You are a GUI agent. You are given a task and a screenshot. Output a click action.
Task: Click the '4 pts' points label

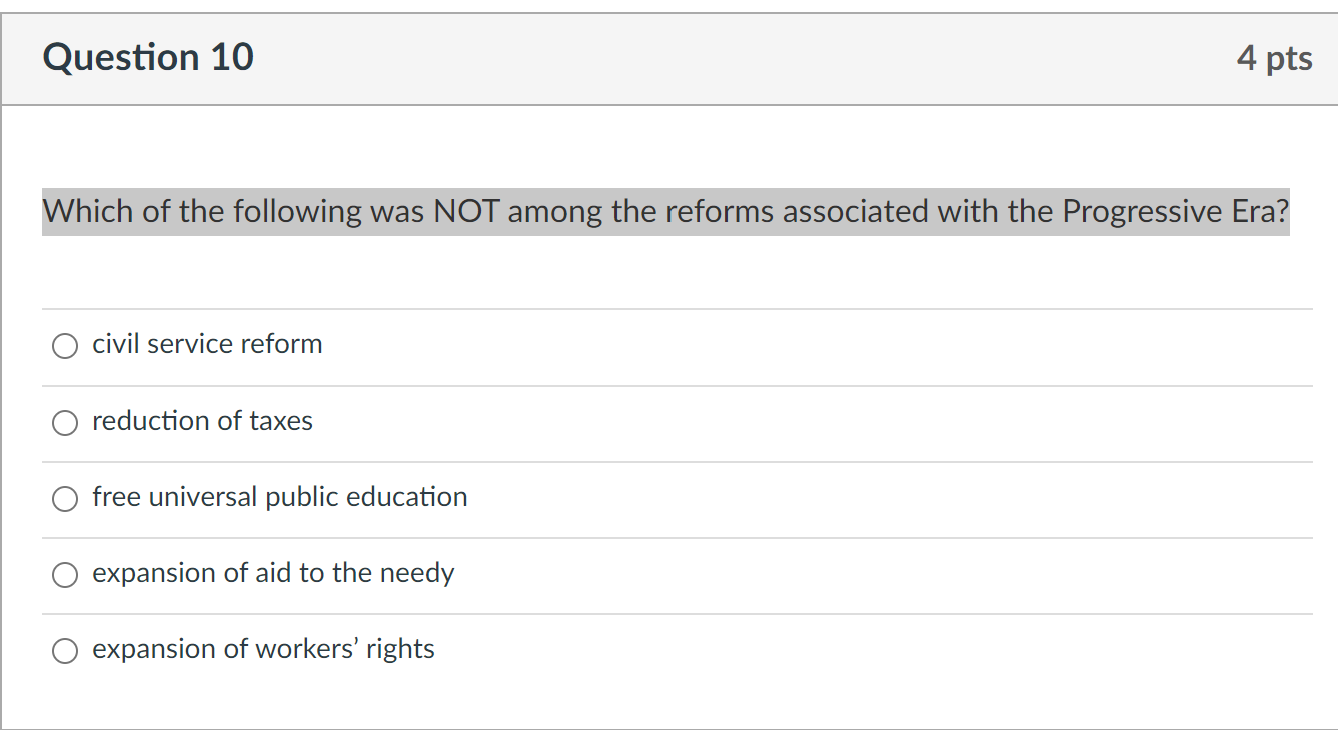pos(1273,58)
